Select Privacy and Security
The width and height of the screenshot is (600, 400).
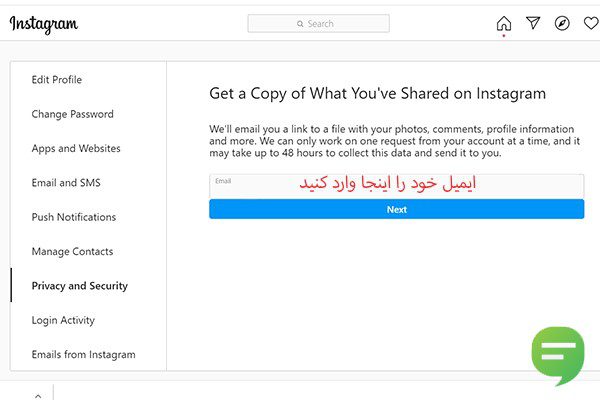[x=80, y=286]
